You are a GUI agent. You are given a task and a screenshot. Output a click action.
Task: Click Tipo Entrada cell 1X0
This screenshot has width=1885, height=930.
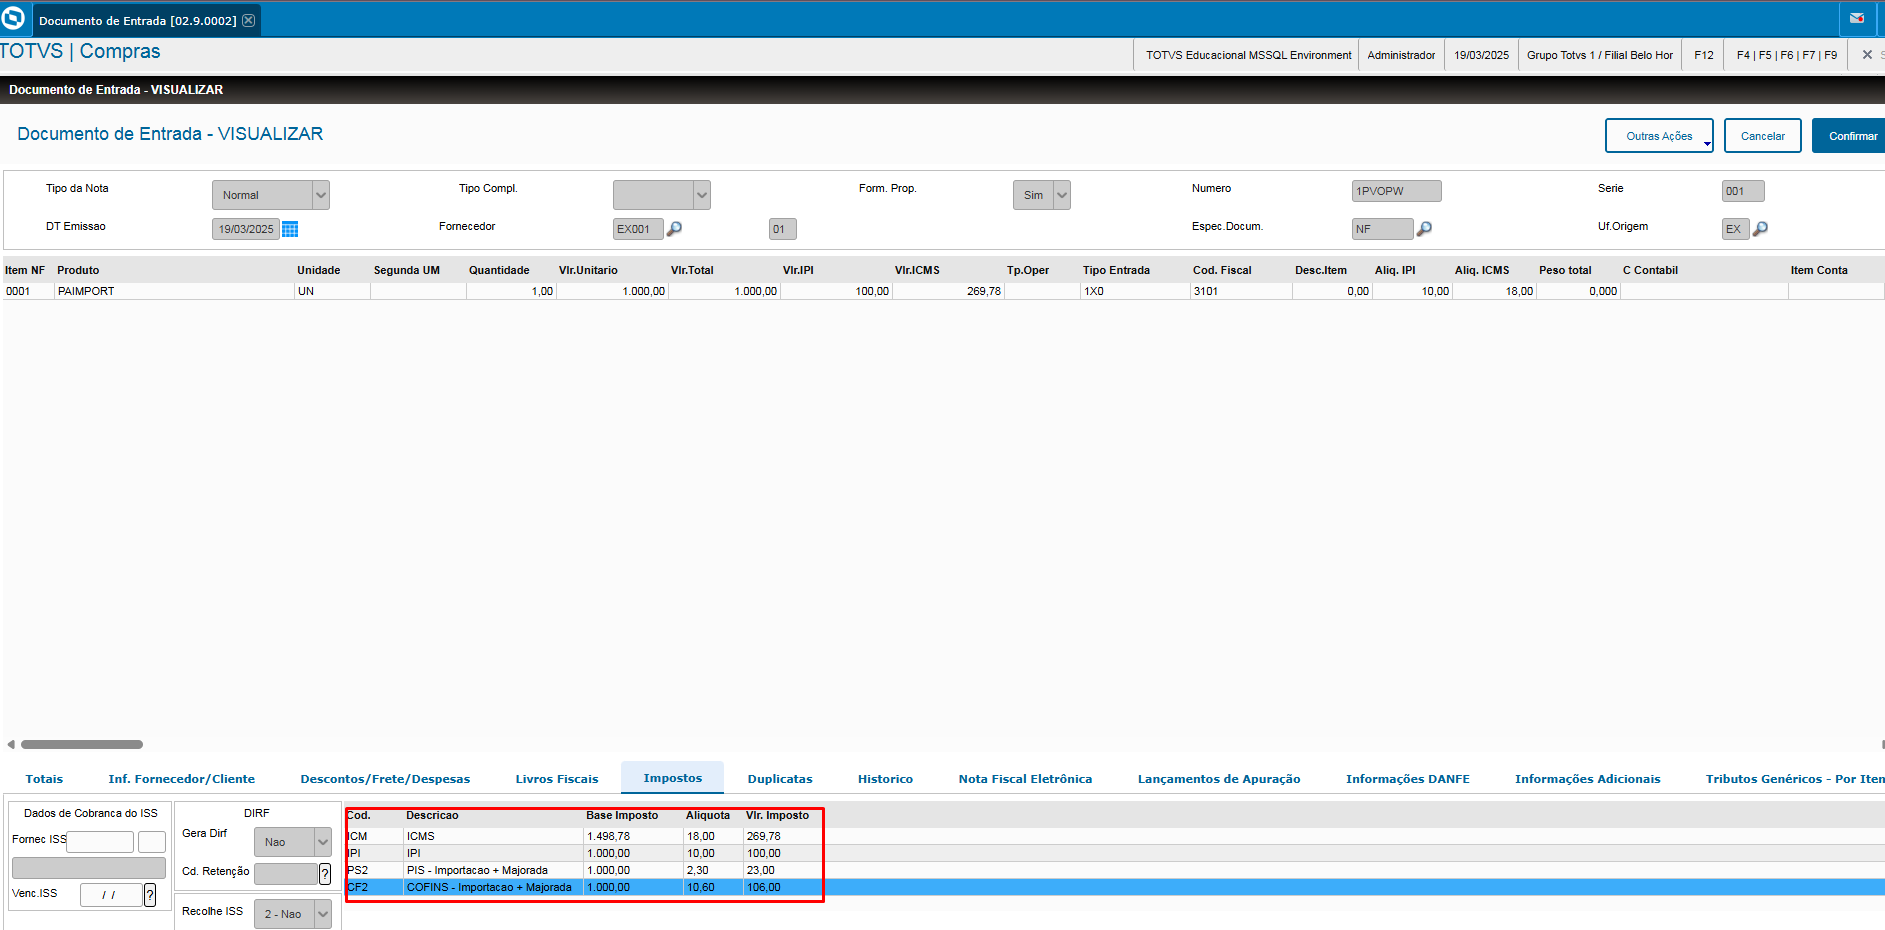[1135, 291]
